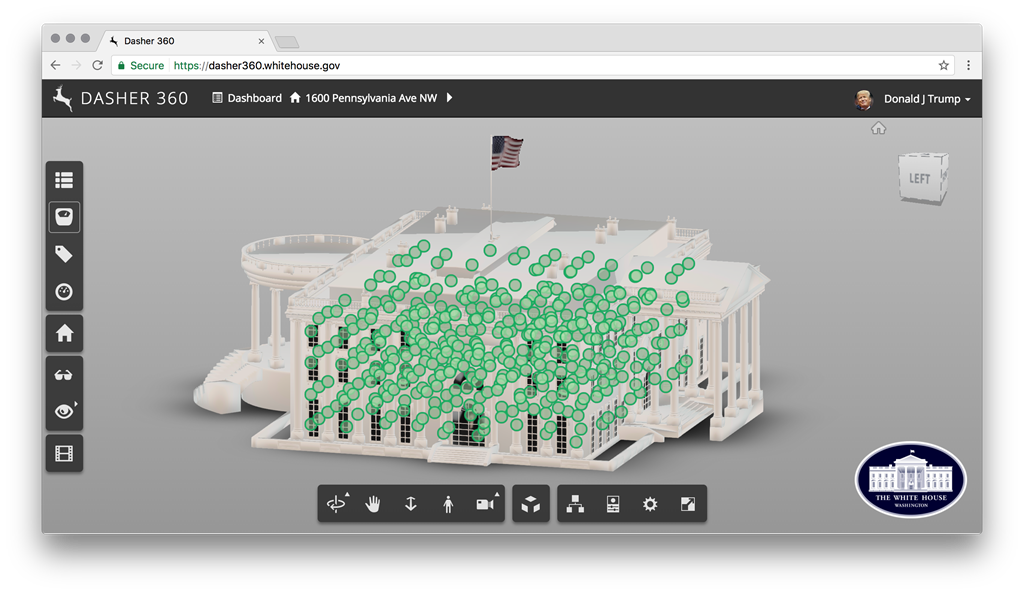The height and width of the screenshot is (594, 1024).
Task: Toggle the sunglasses display mode
Action: click(x=64, y=375)
